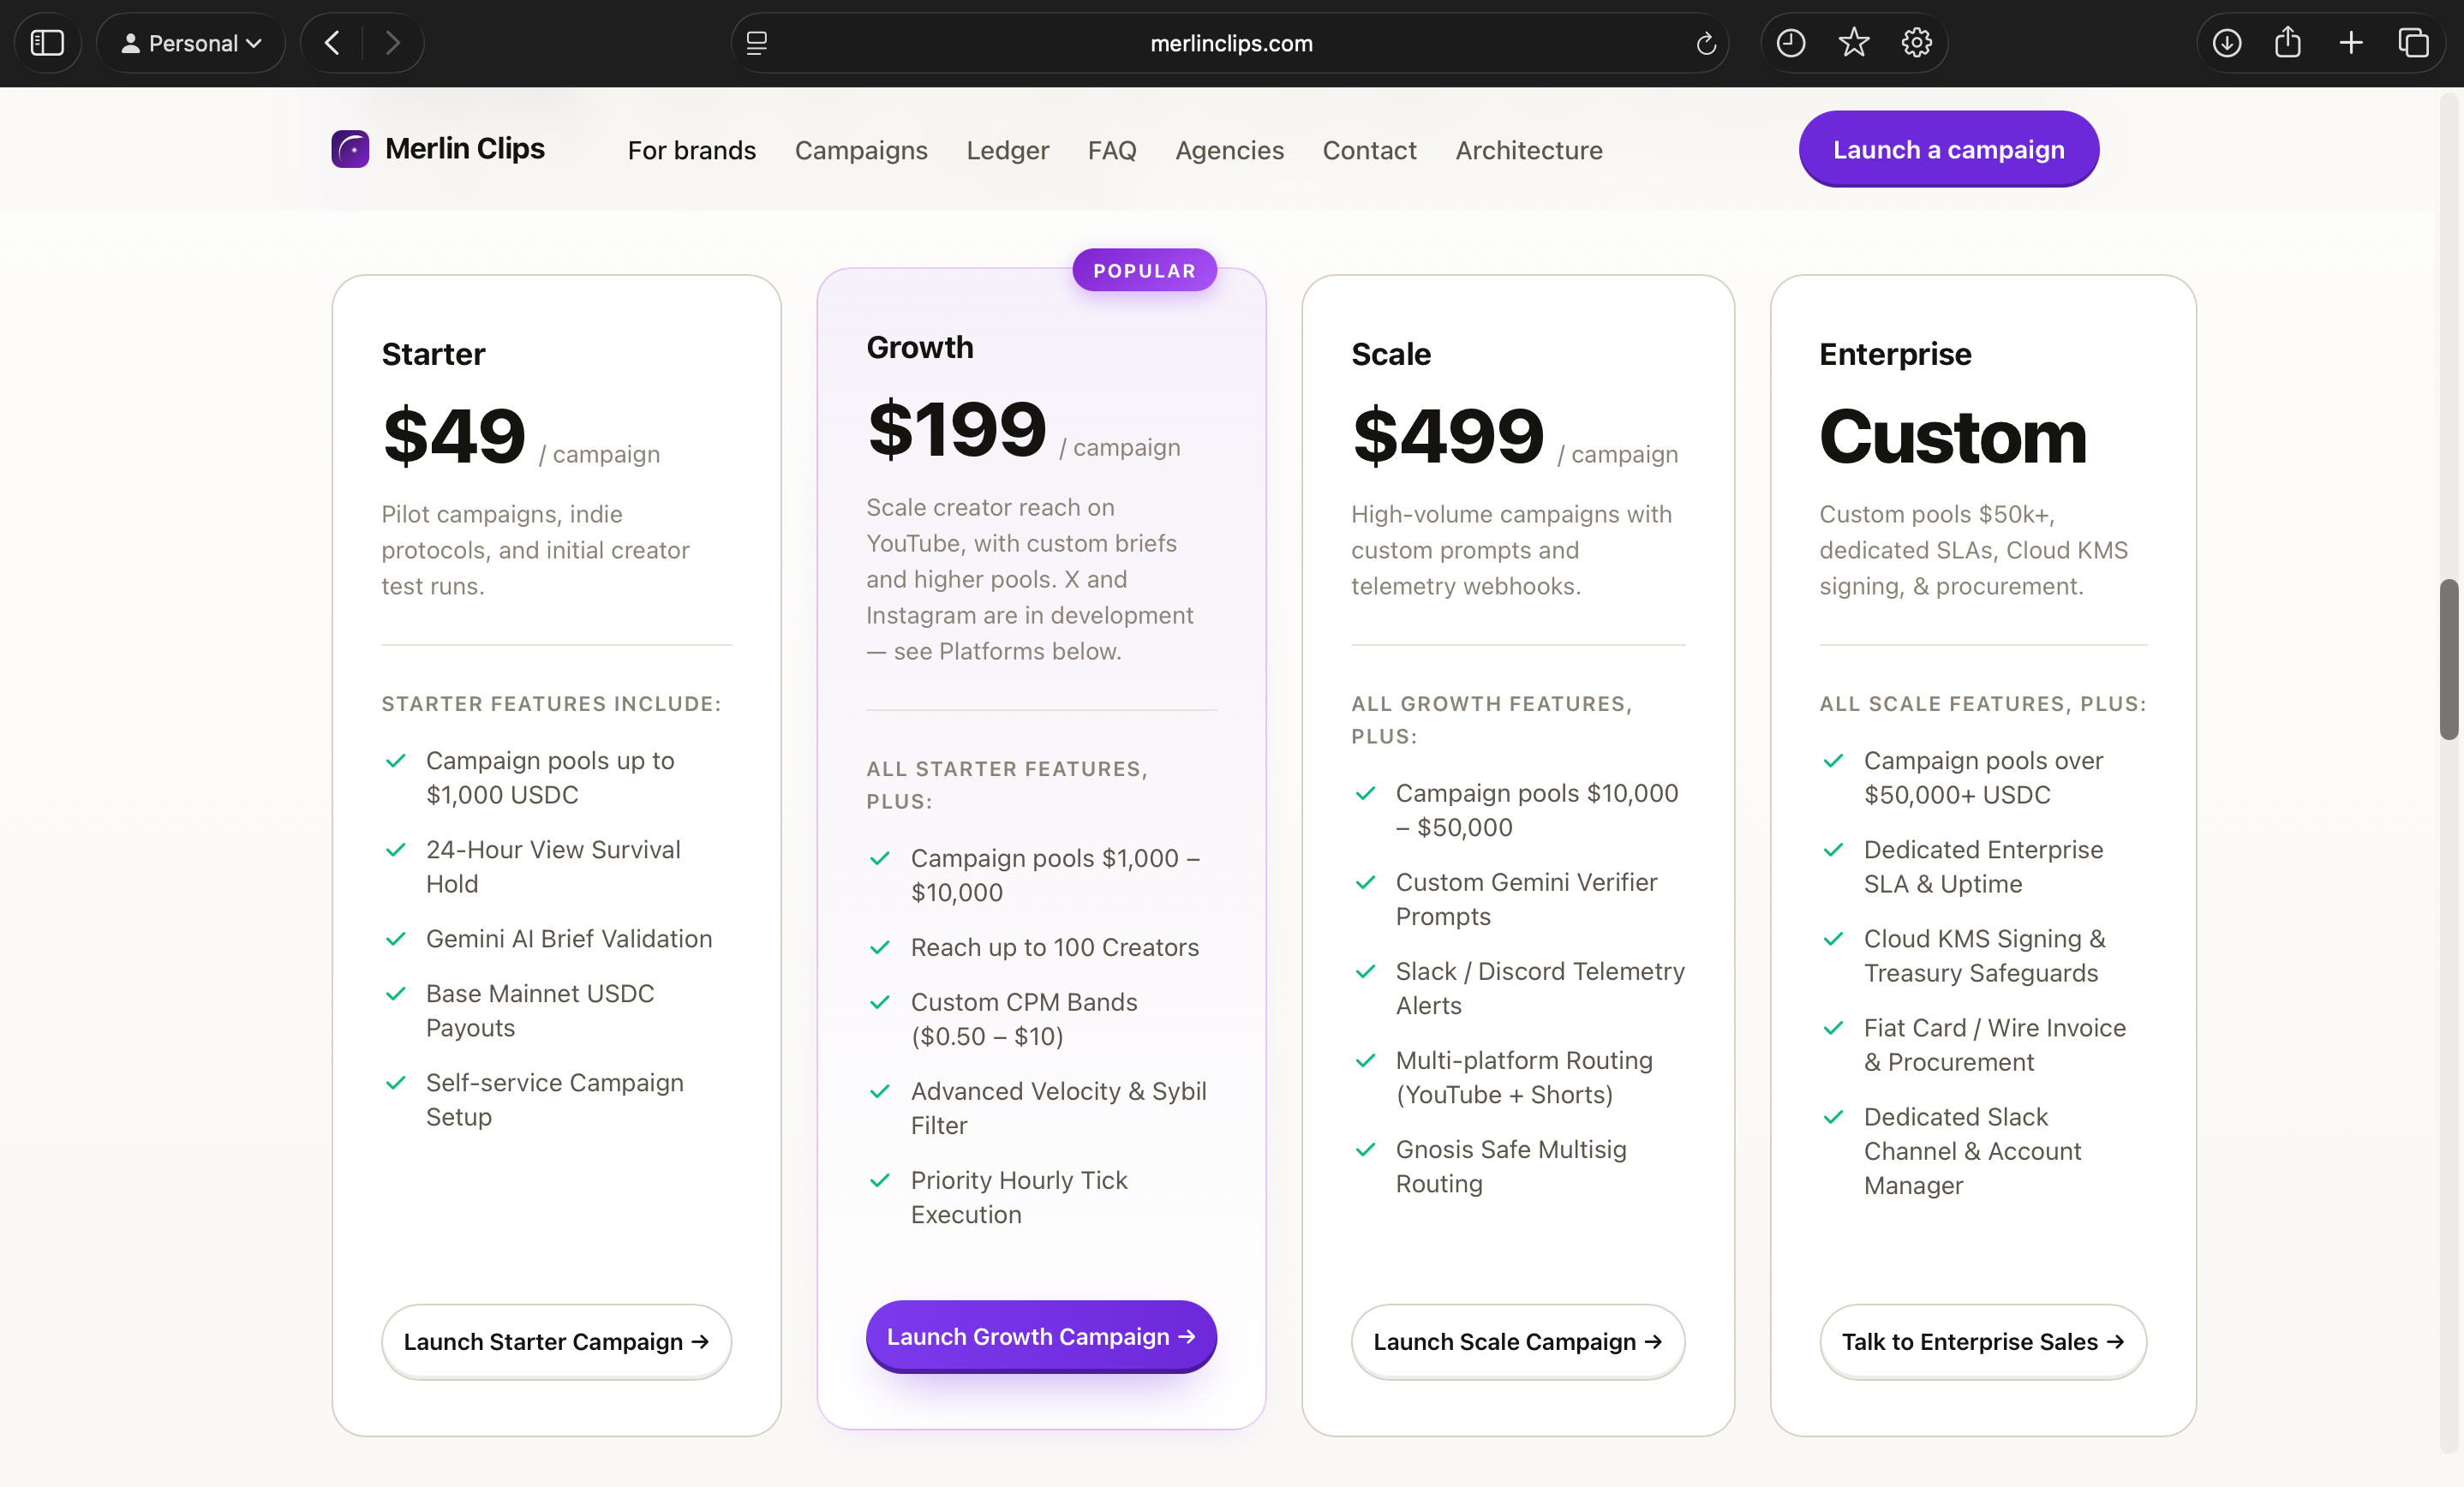2464x1487 pixels.
Task: Open the Ledger nav item
Action: [1007, 150]
